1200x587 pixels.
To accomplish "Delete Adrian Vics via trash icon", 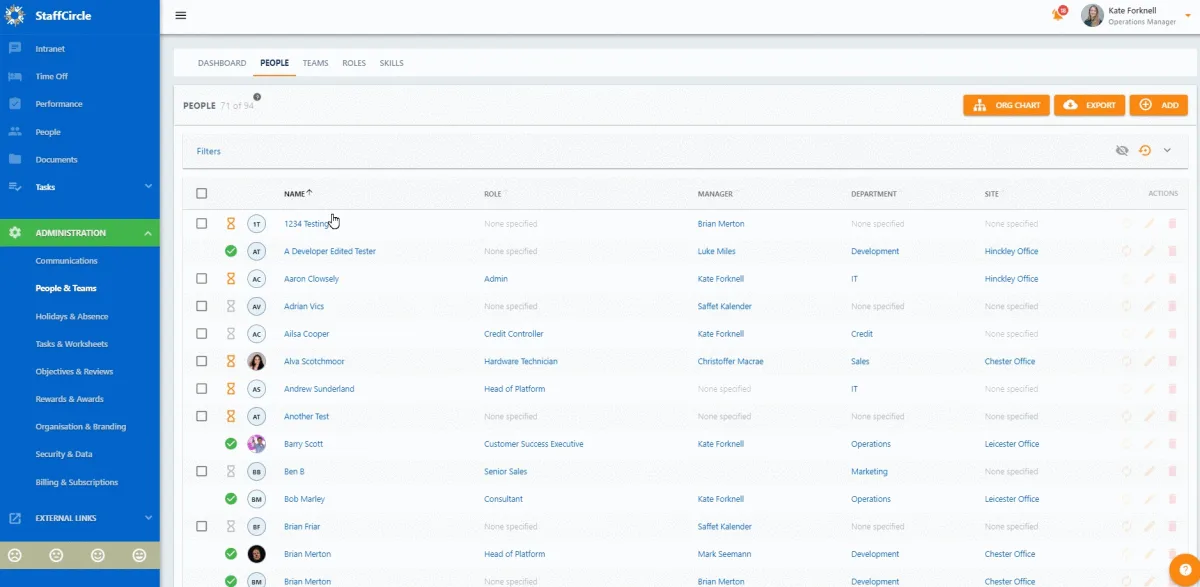I will [x=1172, y=306].
